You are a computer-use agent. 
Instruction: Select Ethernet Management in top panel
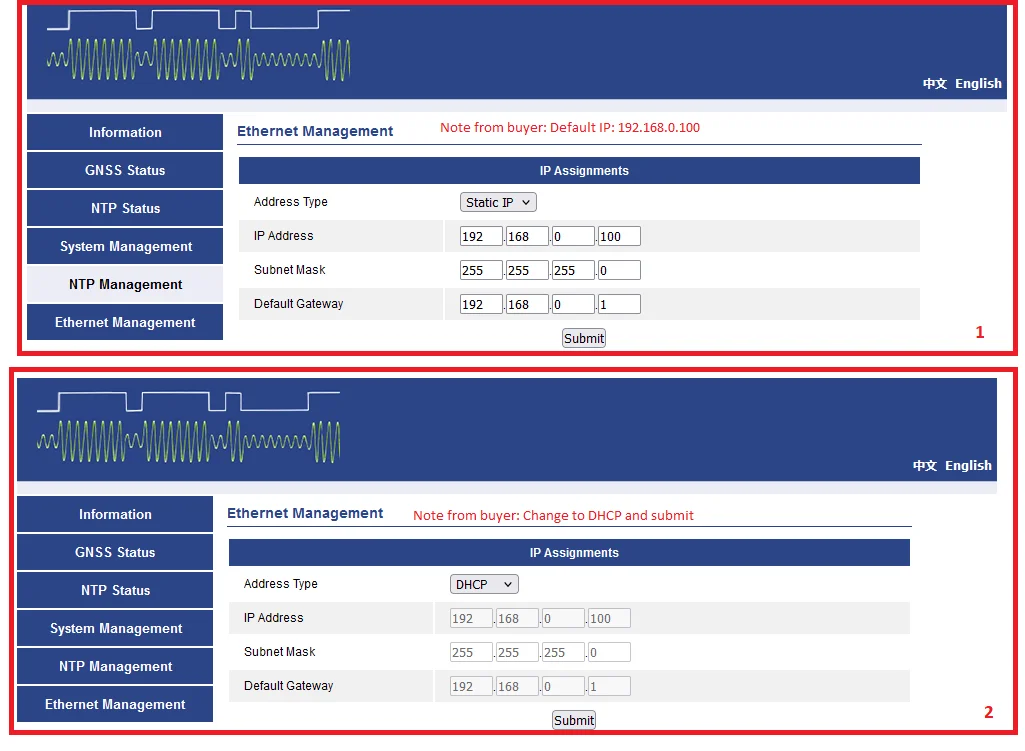coord(125,322)
